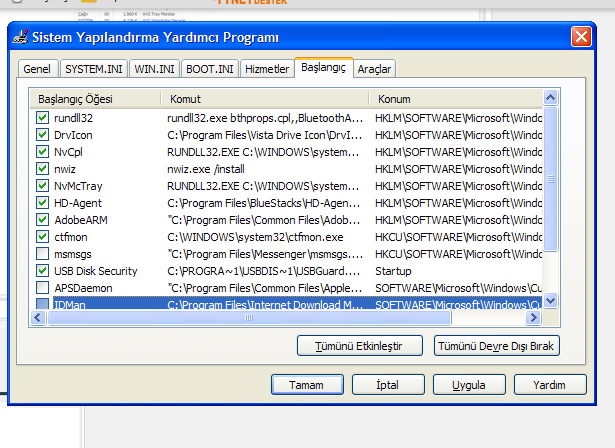Uncheck the DrvIcon startup checkbox
Viewport: 615px width, 448px height.
point(42,135)
